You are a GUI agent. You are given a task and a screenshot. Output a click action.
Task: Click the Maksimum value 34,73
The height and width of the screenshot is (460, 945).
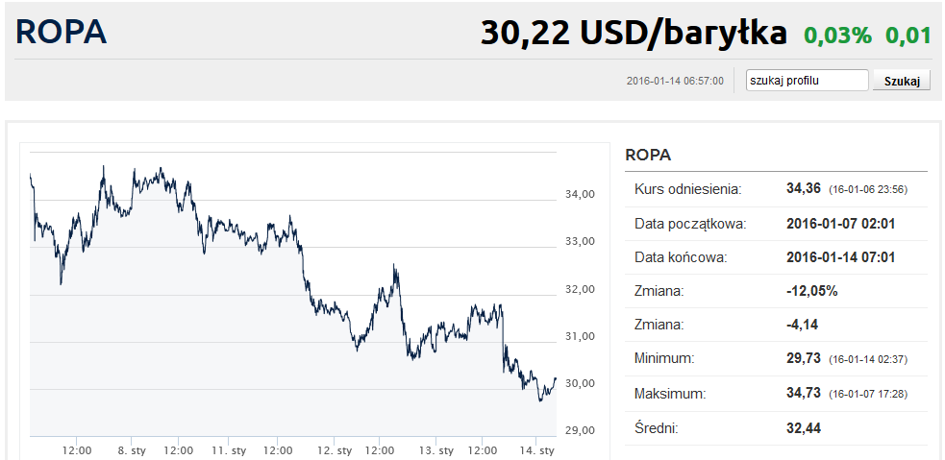804,394
